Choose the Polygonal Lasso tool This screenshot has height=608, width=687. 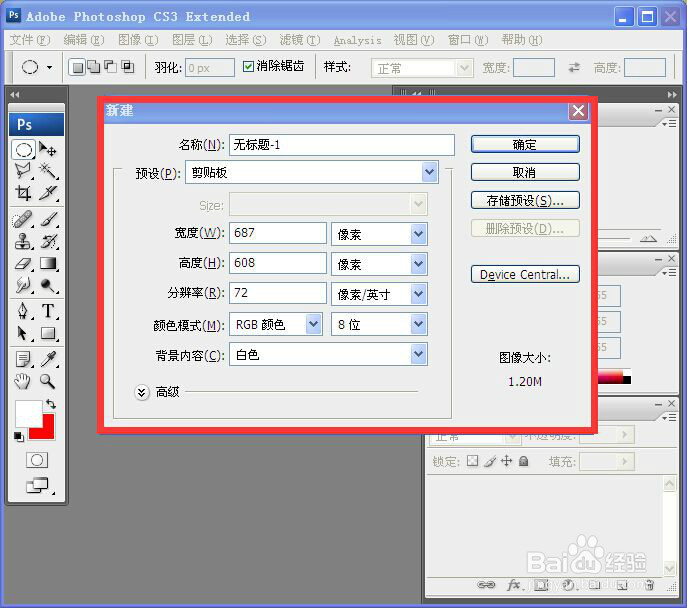[23, 170]
